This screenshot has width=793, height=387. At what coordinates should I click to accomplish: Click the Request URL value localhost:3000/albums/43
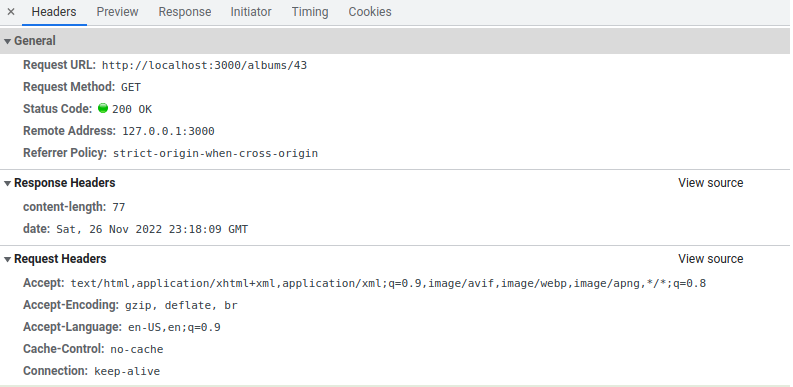click(x=204, y=65)
